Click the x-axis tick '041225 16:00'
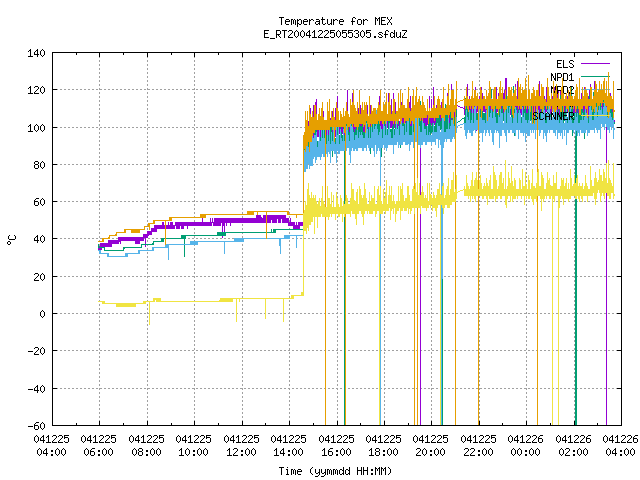This screenshot has height=480, width=640. point(336,446)
